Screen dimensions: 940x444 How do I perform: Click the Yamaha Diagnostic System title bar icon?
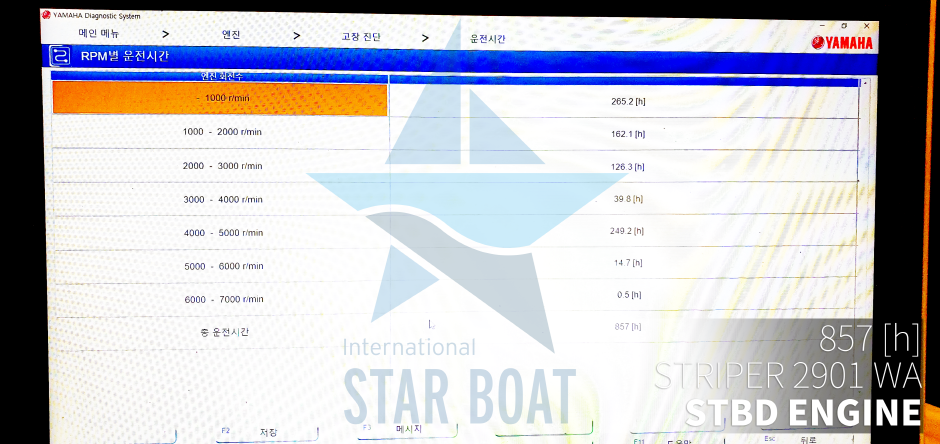46,15
